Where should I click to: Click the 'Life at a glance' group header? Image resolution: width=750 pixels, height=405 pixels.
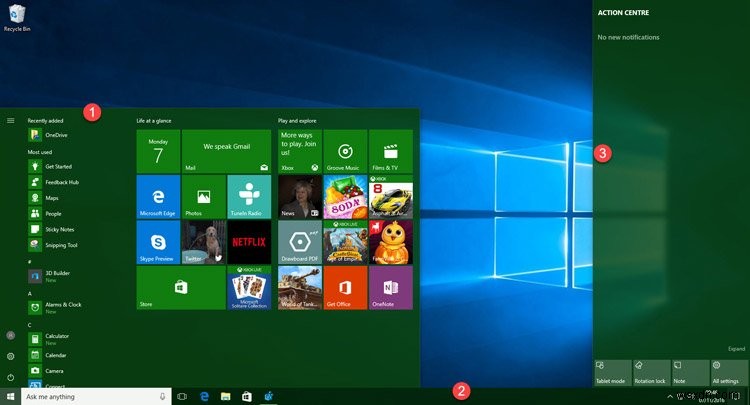[x=154, y=120]
